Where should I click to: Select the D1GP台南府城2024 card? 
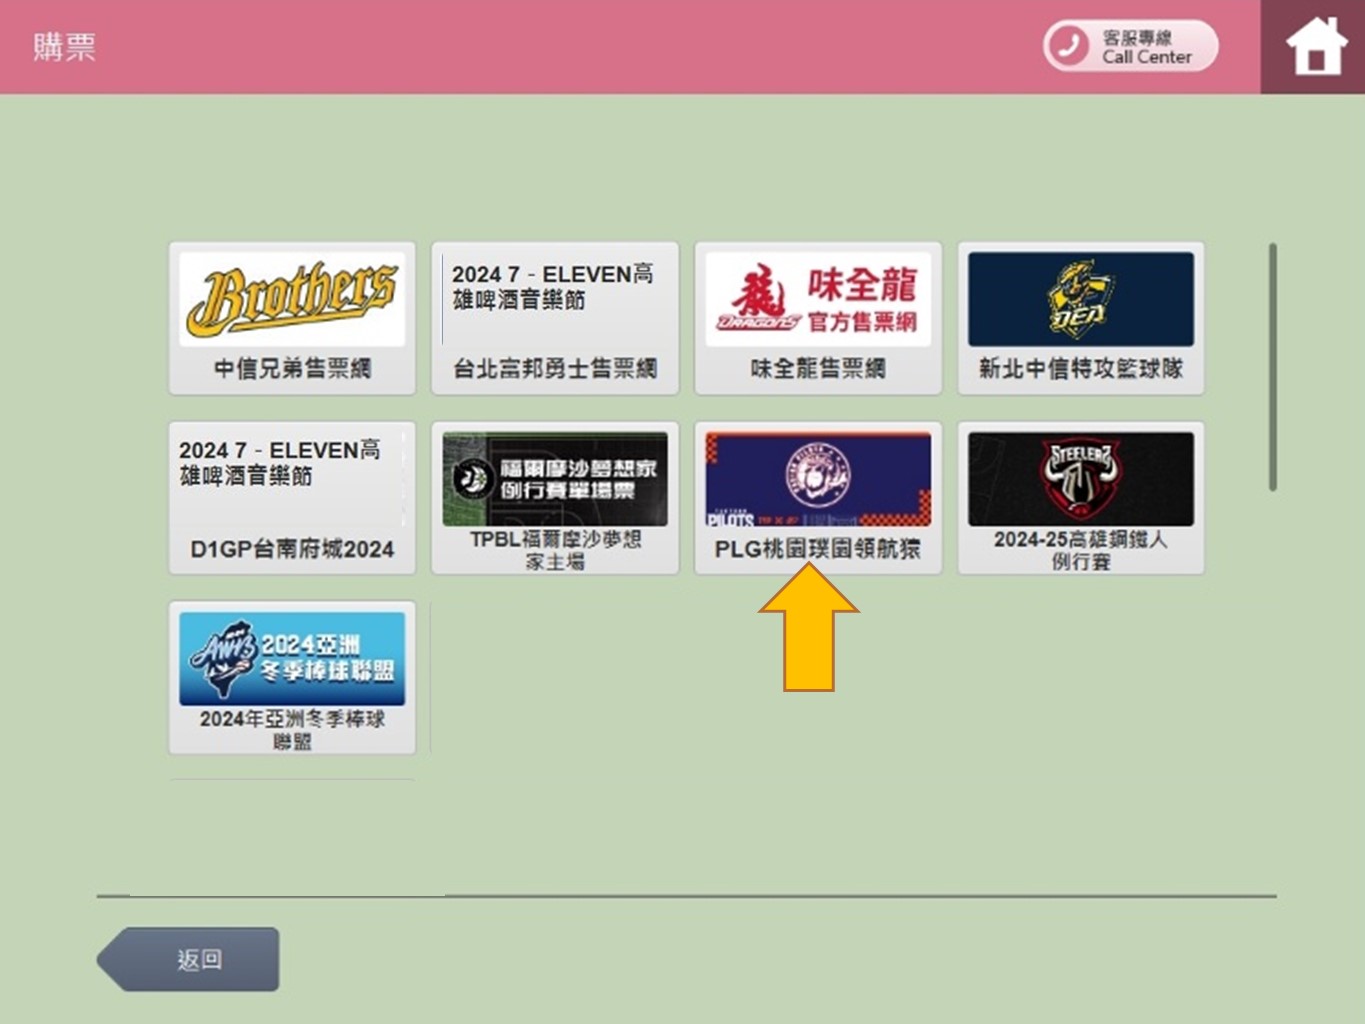pos(292,498)
